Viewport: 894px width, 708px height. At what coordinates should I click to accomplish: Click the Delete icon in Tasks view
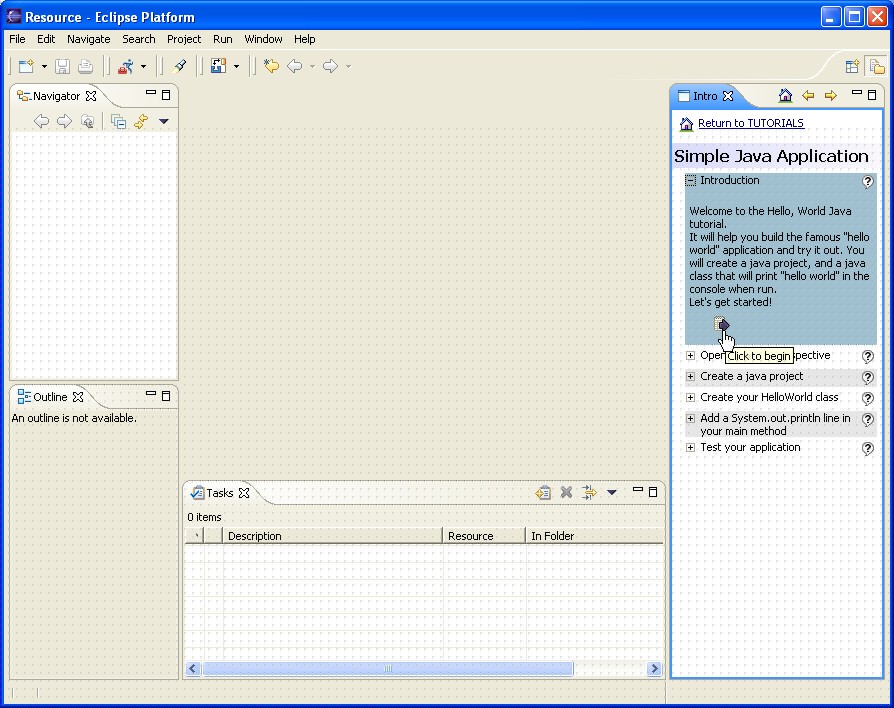(566, 493)
